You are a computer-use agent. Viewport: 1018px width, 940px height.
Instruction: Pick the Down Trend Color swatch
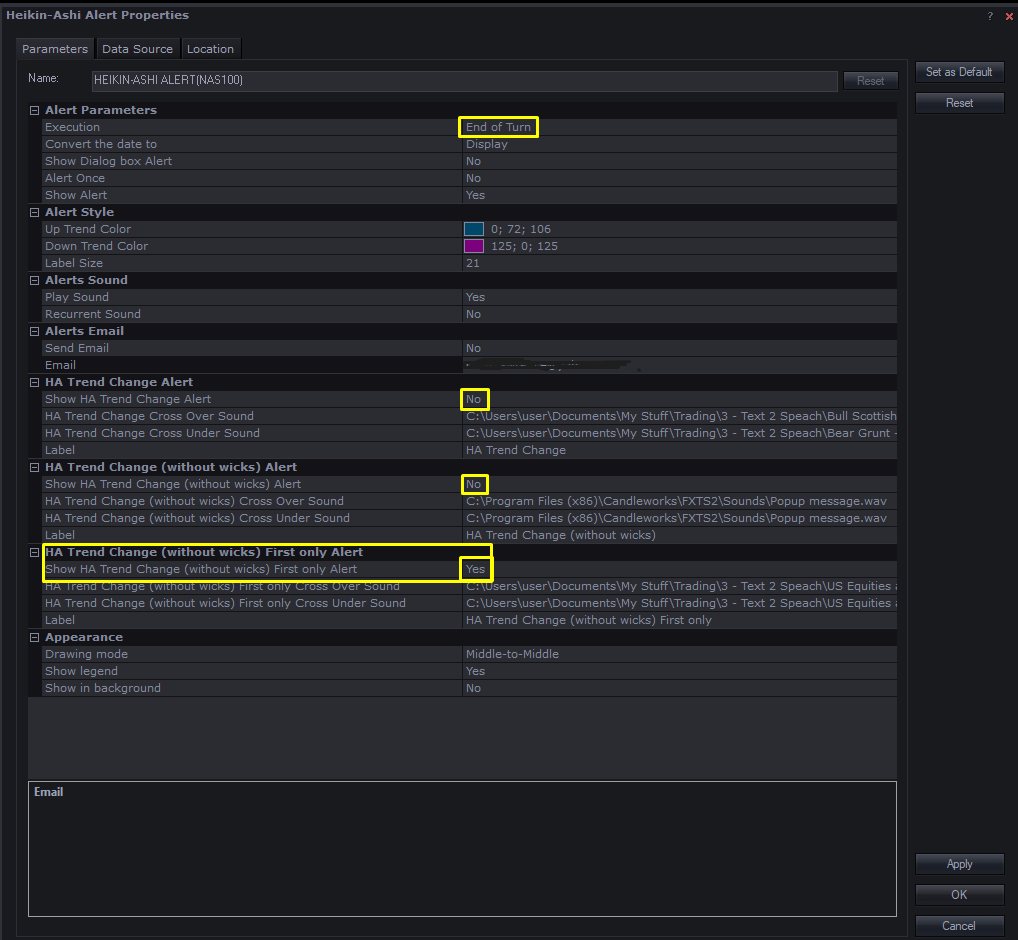pyautogui.click(x=474, y=246)
